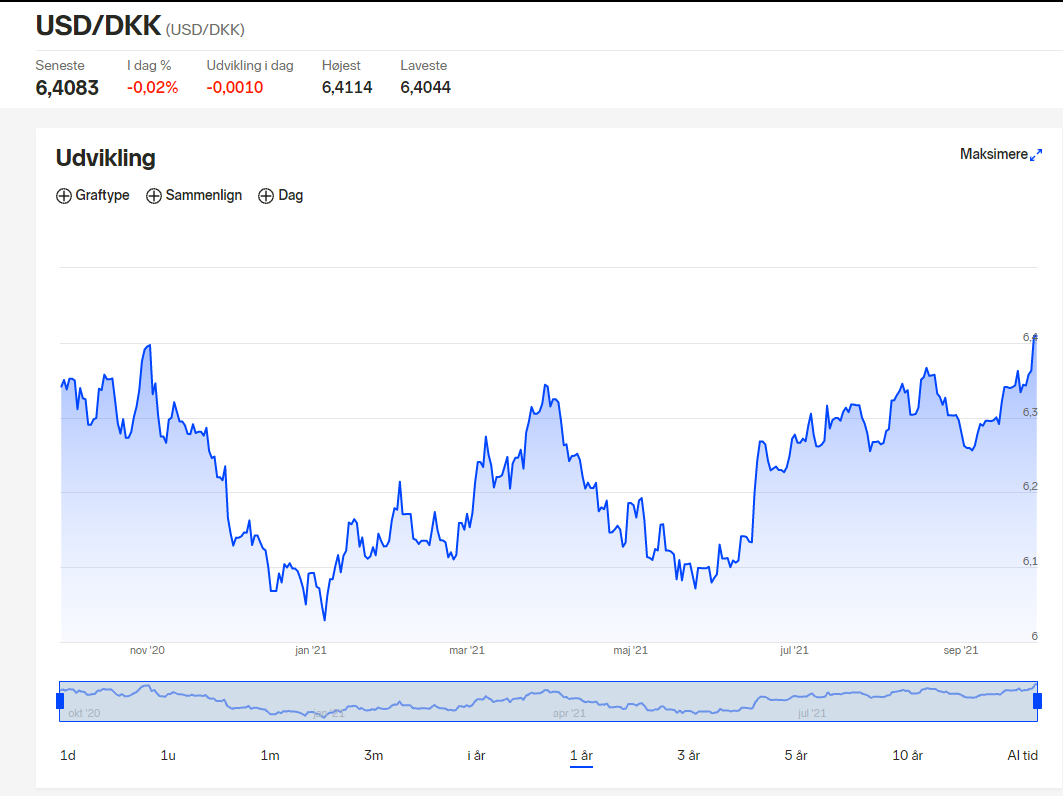Click the plus icon beside Dag
1063x796 pixels.
[266, 196]
